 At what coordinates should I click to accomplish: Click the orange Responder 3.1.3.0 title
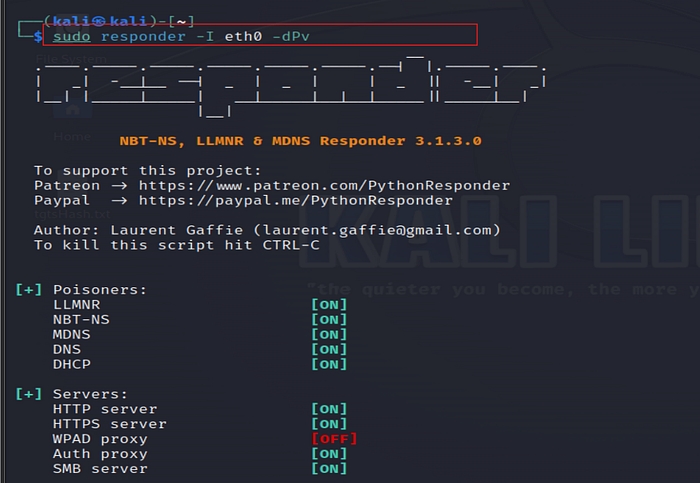point(300,141)
